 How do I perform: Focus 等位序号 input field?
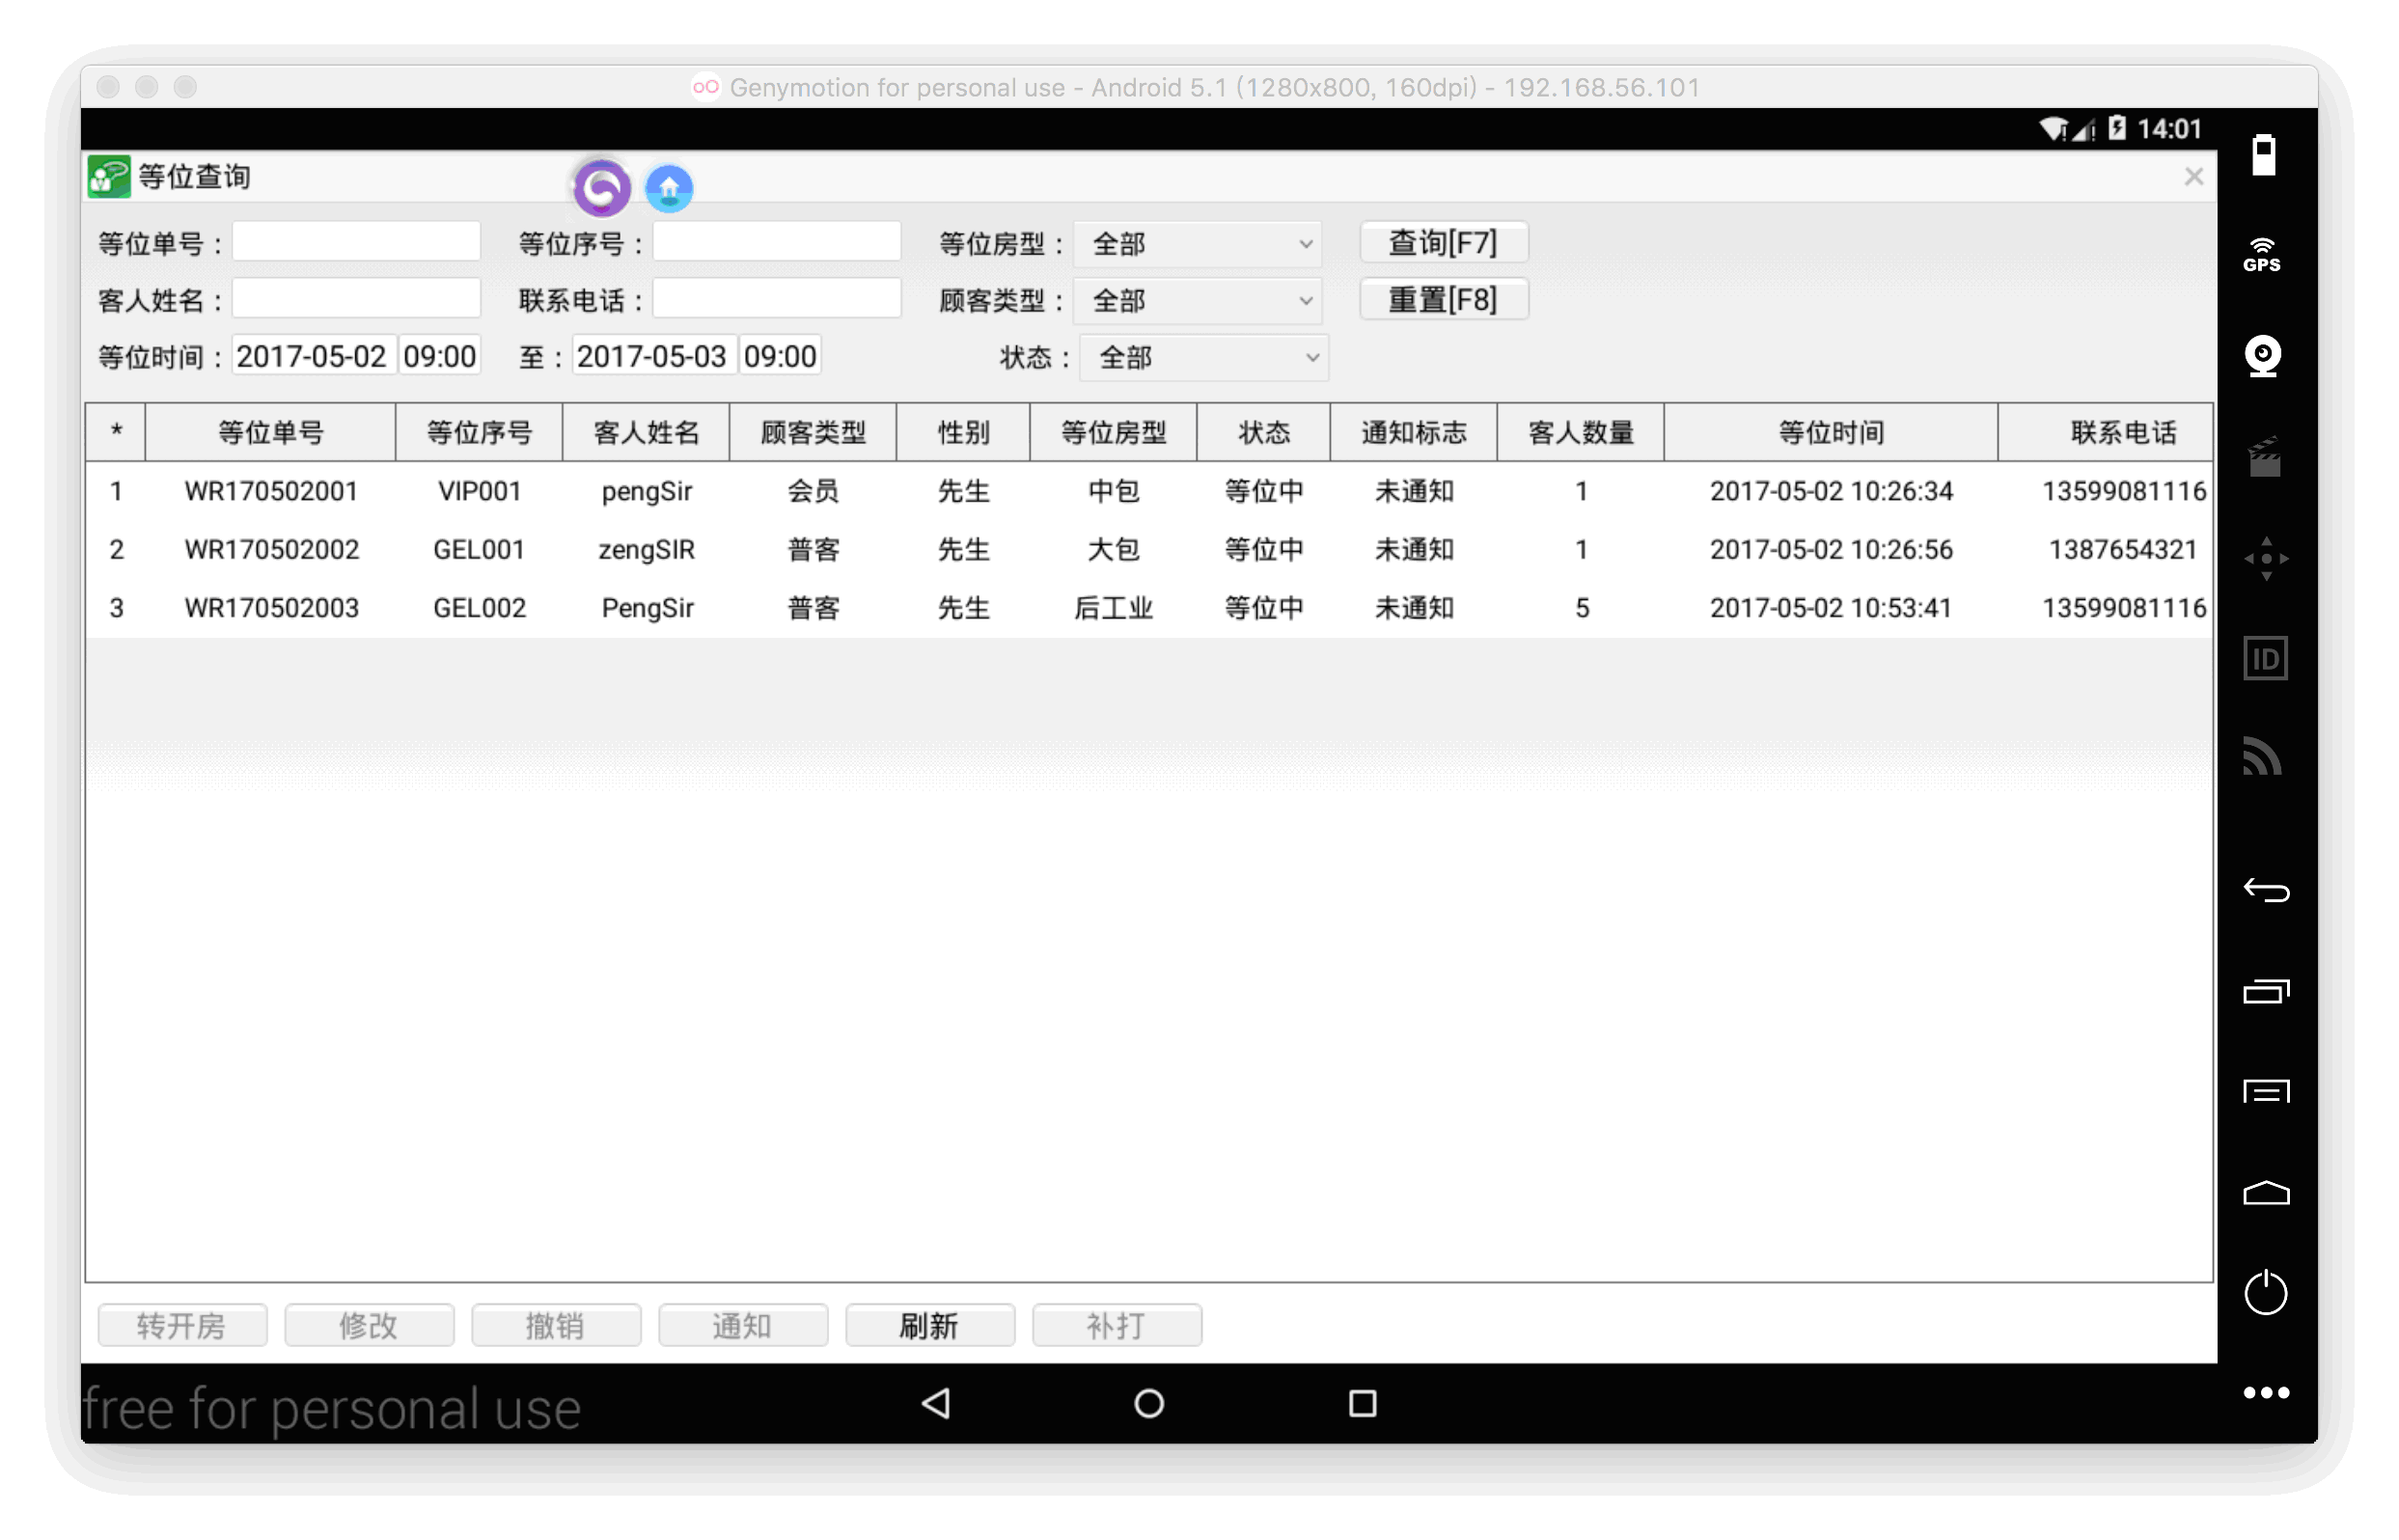click(776, 242)
